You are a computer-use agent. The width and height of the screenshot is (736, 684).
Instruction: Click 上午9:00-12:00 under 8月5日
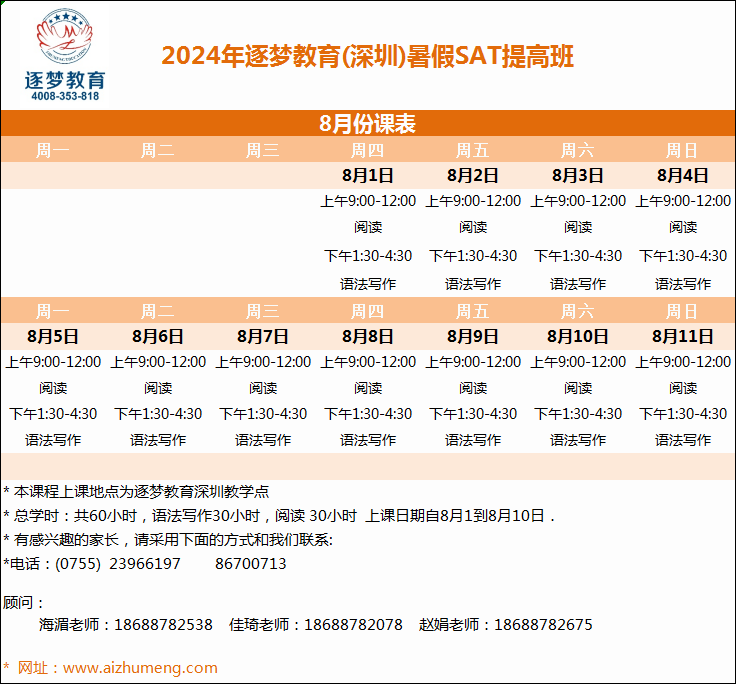(53, 362)
